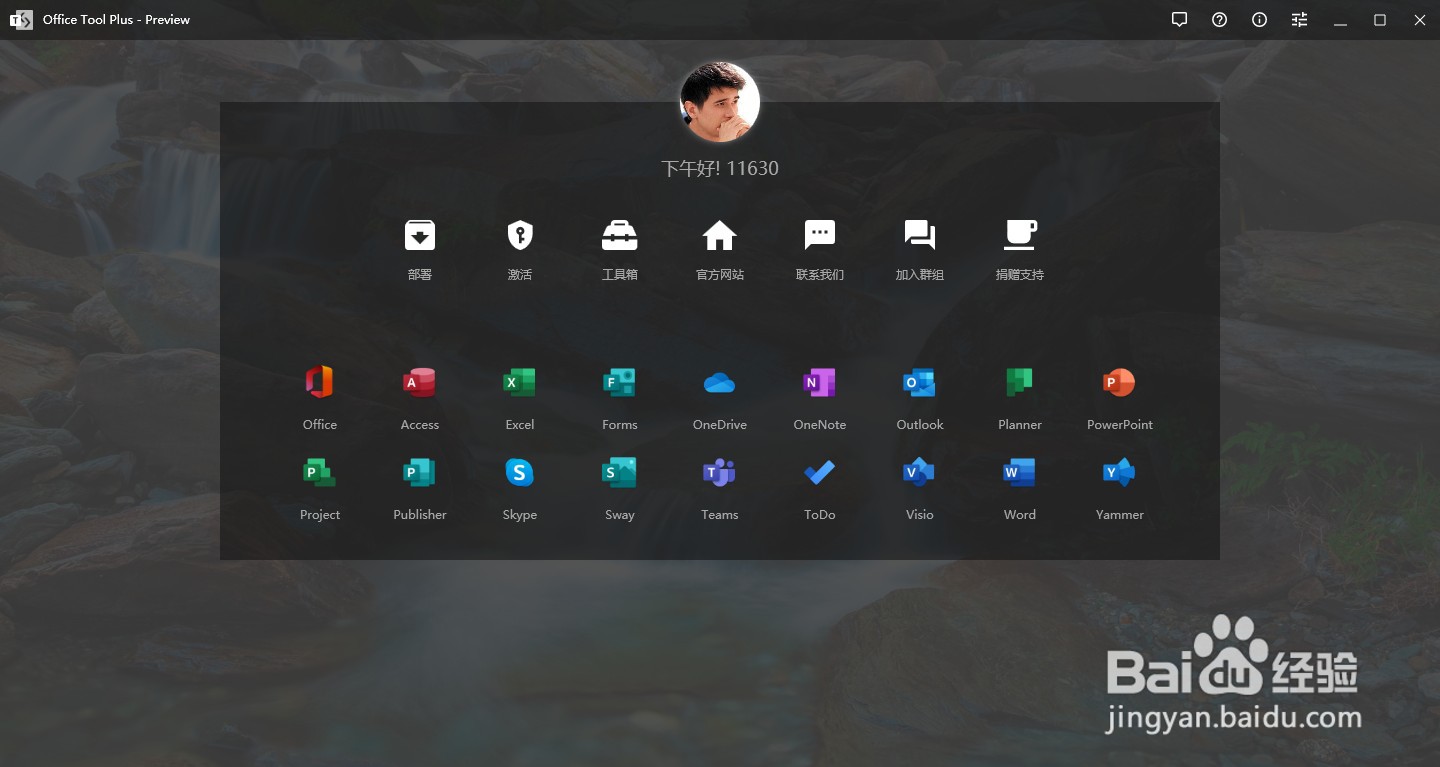Image resolution: width=1440 pixels, height=767 pixels.
Task: Open the feedback message icon in title bar
Action: pos(1180,20)
